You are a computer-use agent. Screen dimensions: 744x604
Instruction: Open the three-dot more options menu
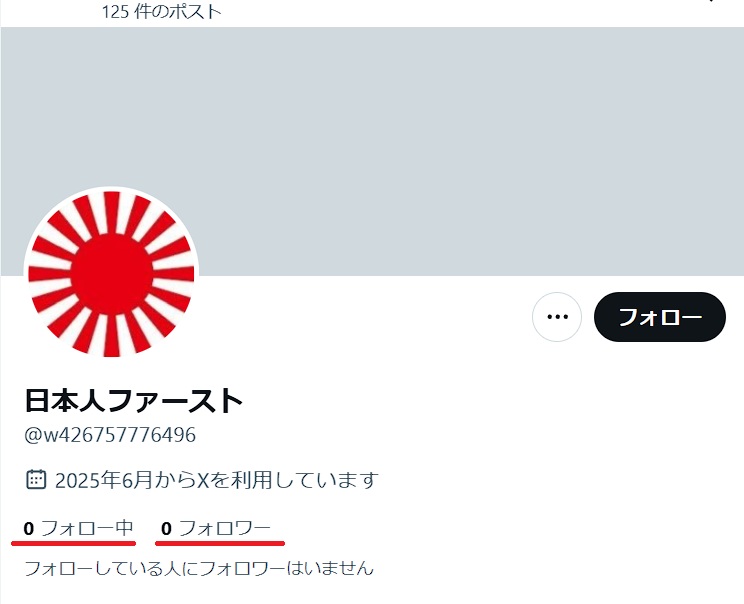(557, 316)
